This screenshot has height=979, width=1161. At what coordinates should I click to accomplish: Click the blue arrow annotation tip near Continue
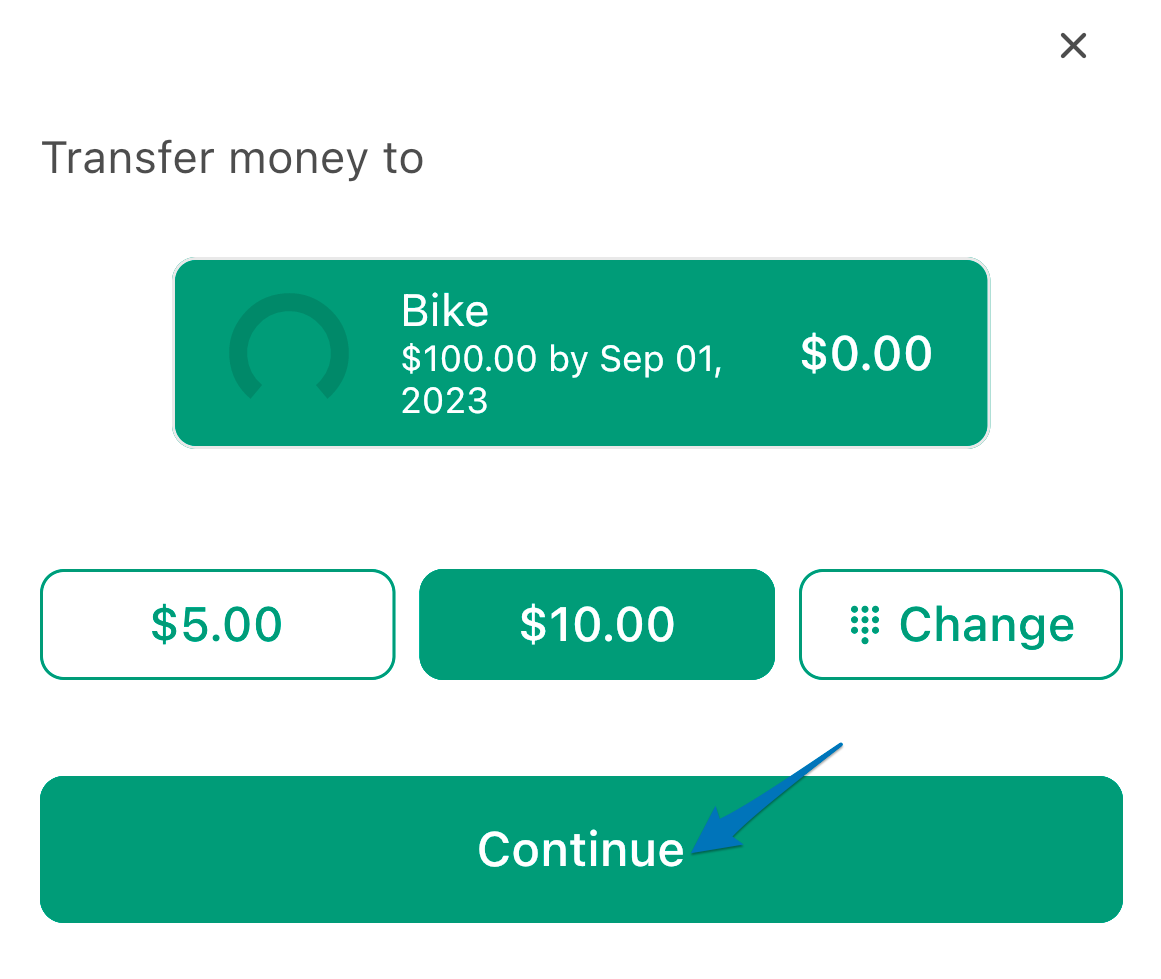[696, 851]
